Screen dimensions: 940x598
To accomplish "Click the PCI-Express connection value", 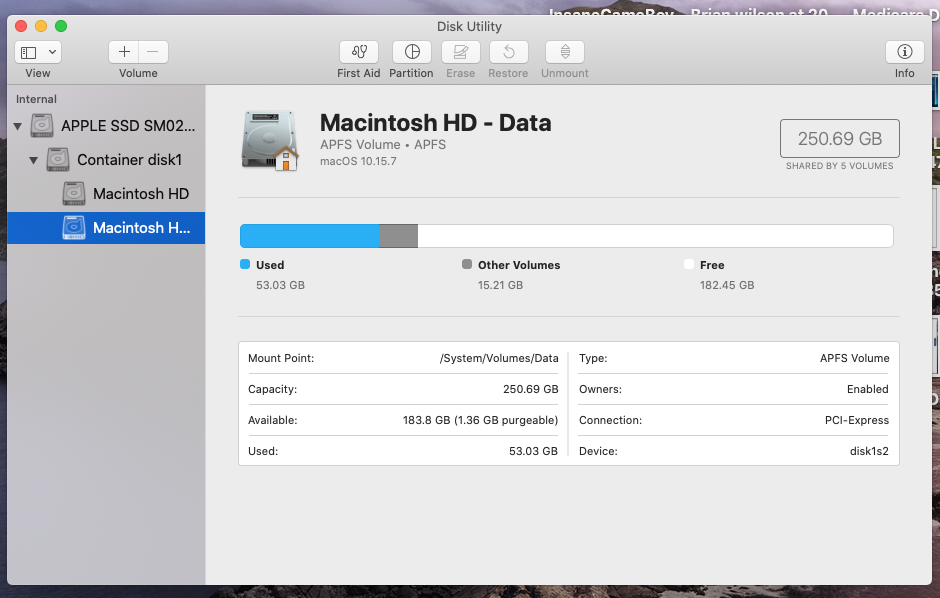I will 857,421.
